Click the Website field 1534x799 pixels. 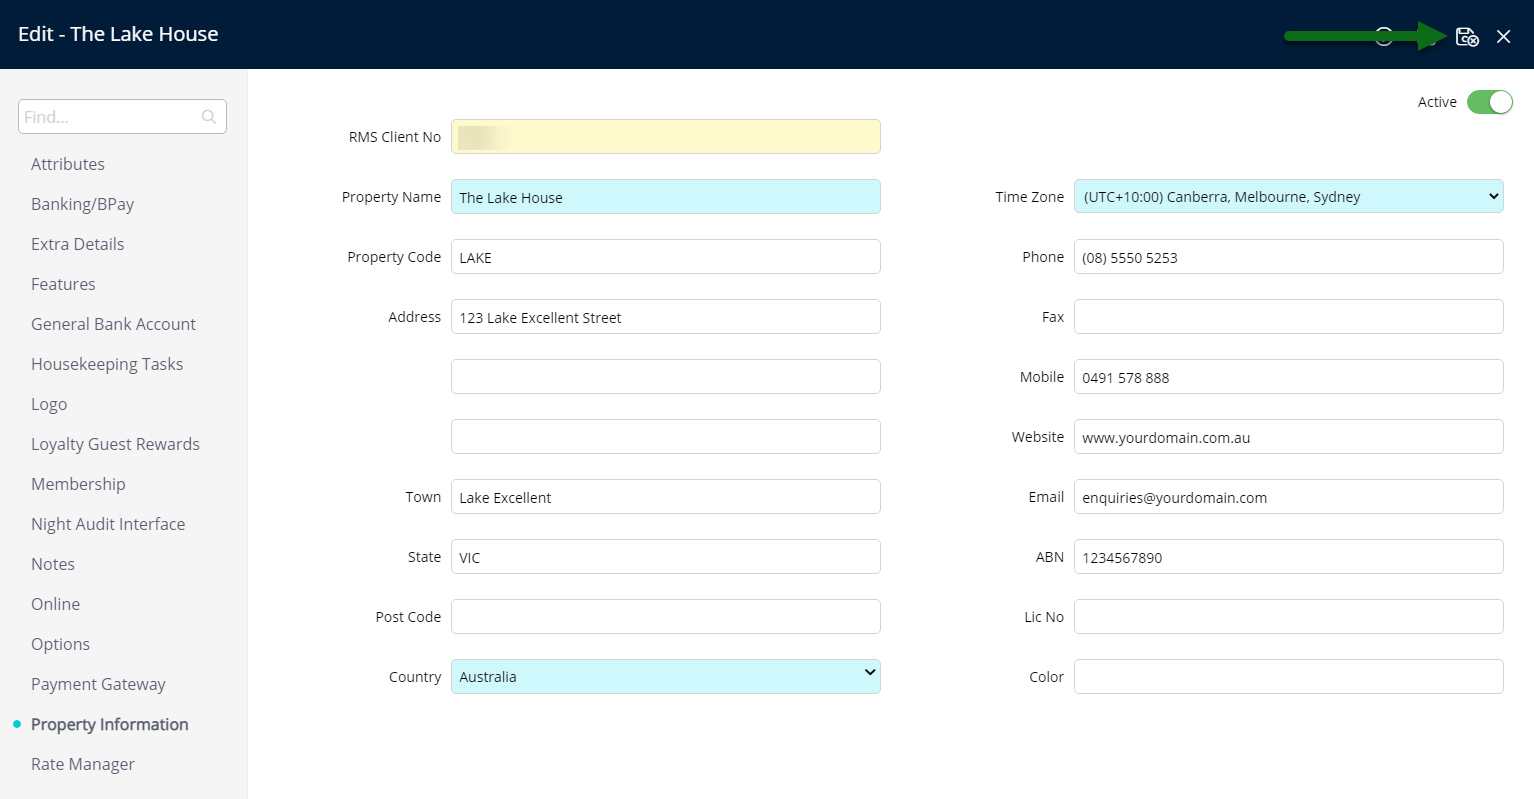point(1289,437)
